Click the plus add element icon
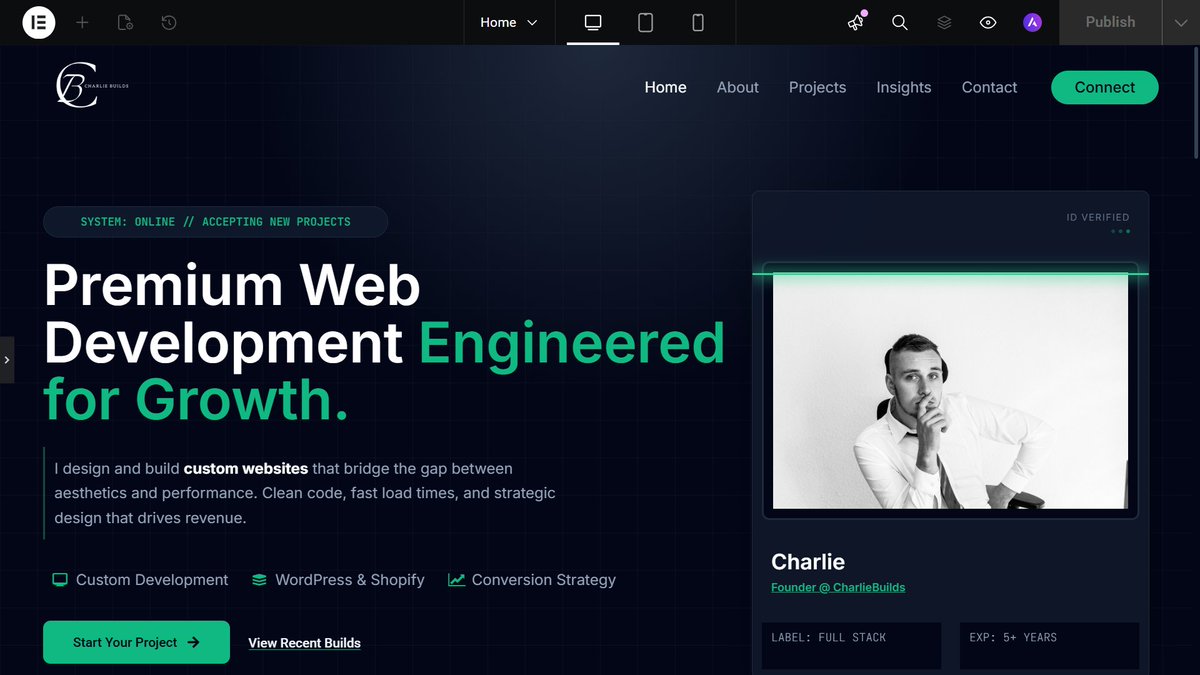1200x675 pixels. (x=82, y=22)
